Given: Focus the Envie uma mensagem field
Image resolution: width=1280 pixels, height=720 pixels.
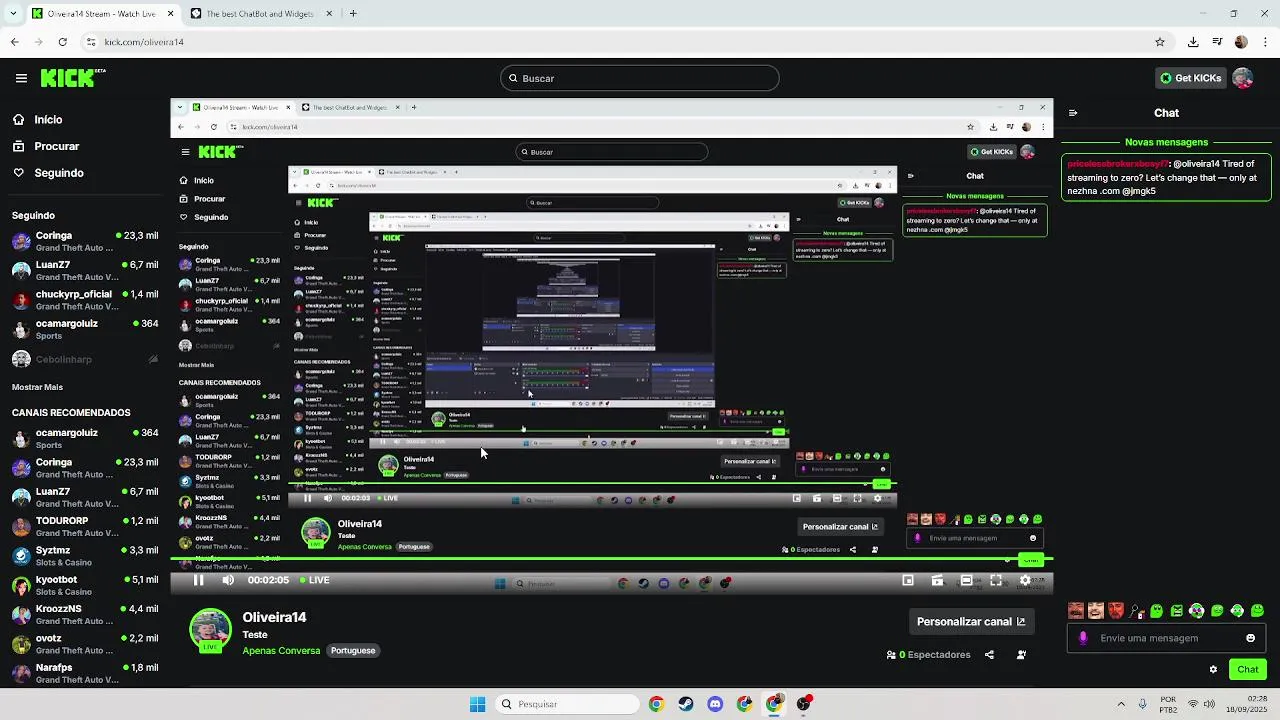Looking at the screenshot, I should point(1166,638).
